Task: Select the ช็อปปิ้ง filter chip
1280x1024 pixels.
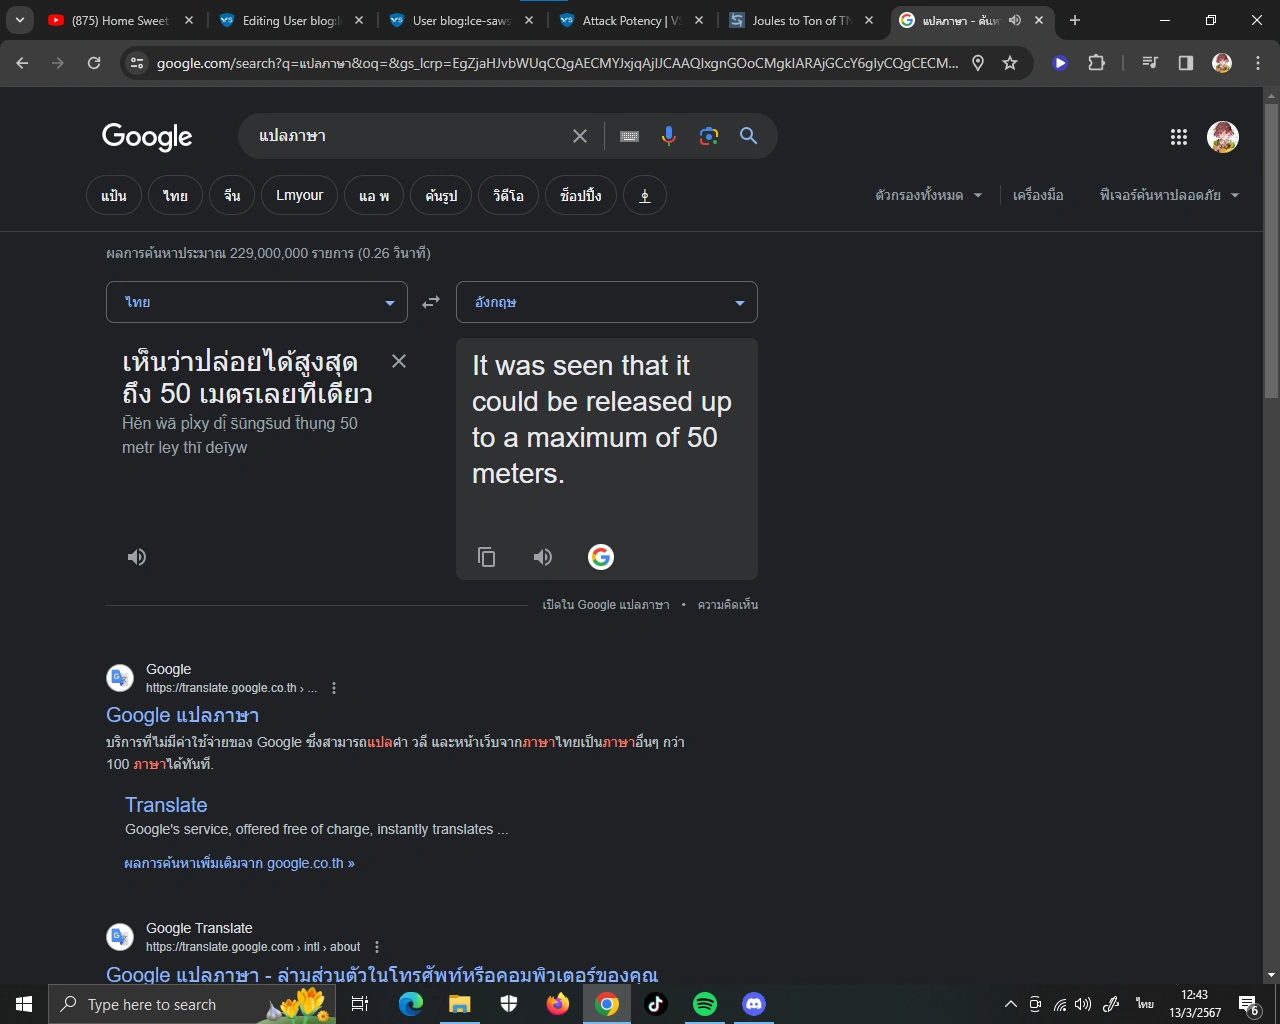Action: [581, 196]
